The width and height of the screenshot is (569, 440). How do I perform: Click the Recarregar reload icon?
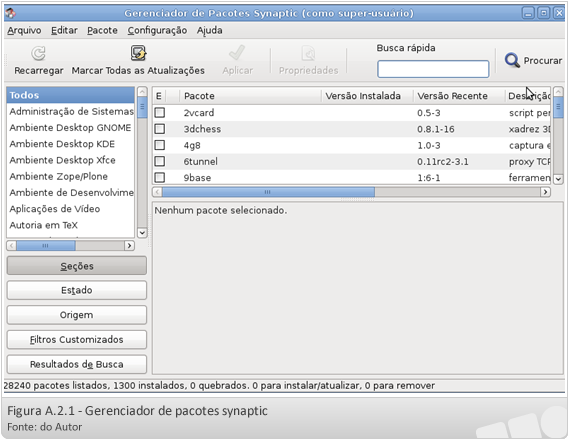38,54
